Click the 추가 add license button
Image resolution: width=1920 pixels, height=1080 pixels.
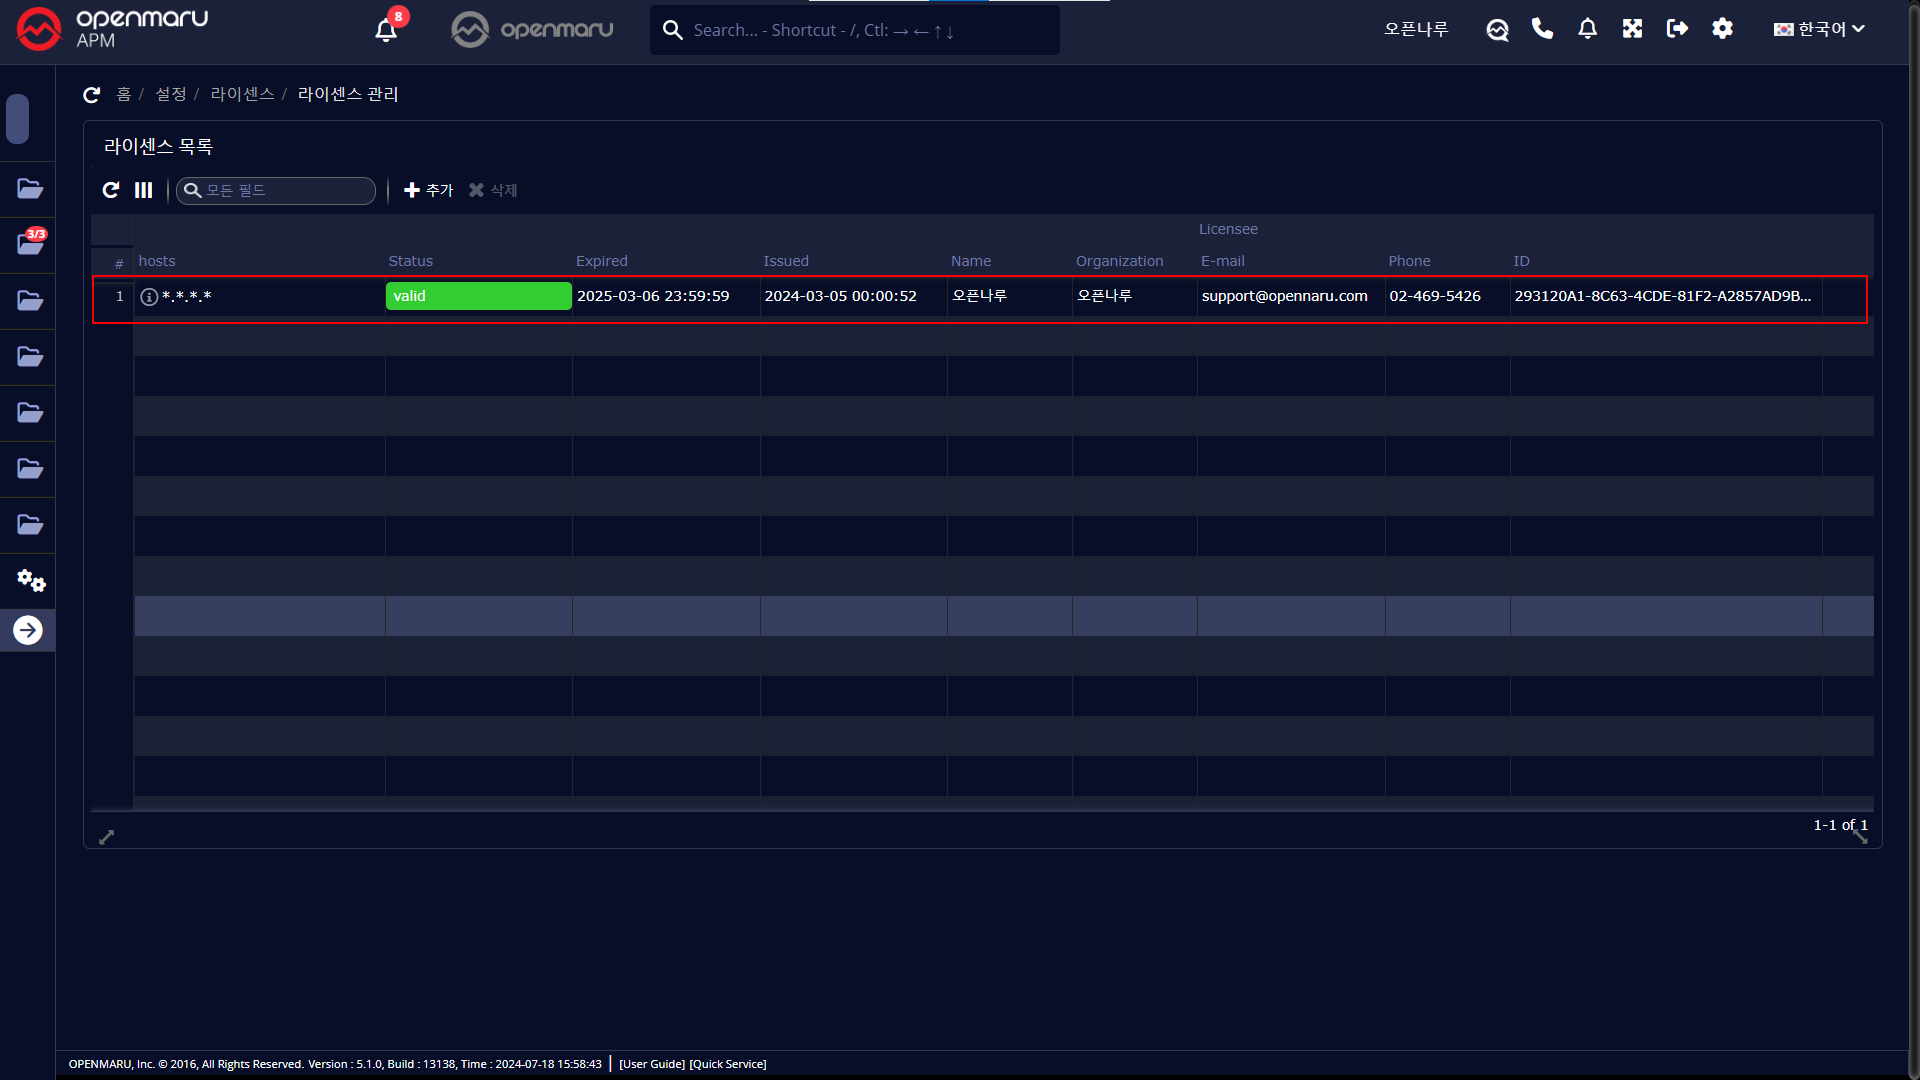click(x=428, y=190)
